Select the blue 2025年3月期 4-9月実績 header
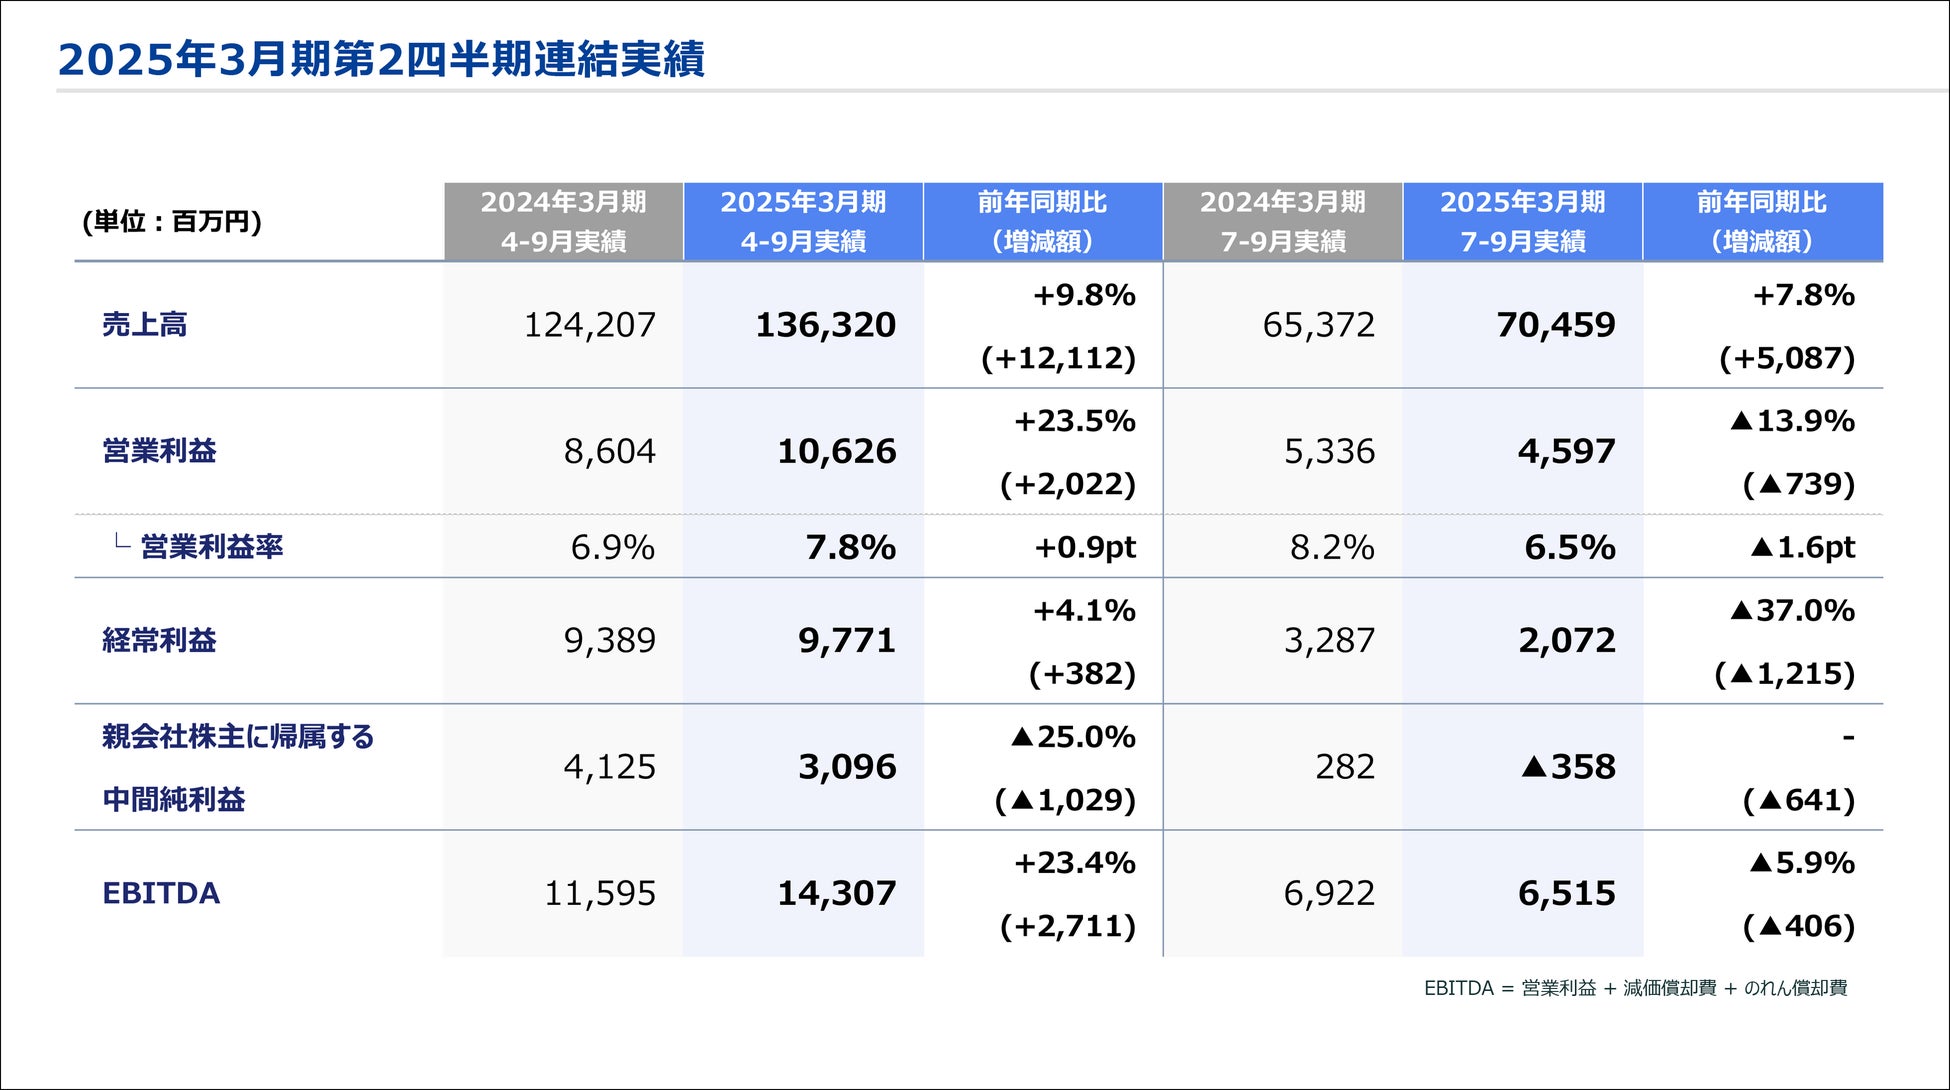The width and height of the screenshot is (1950, 1090). [803, 221]
